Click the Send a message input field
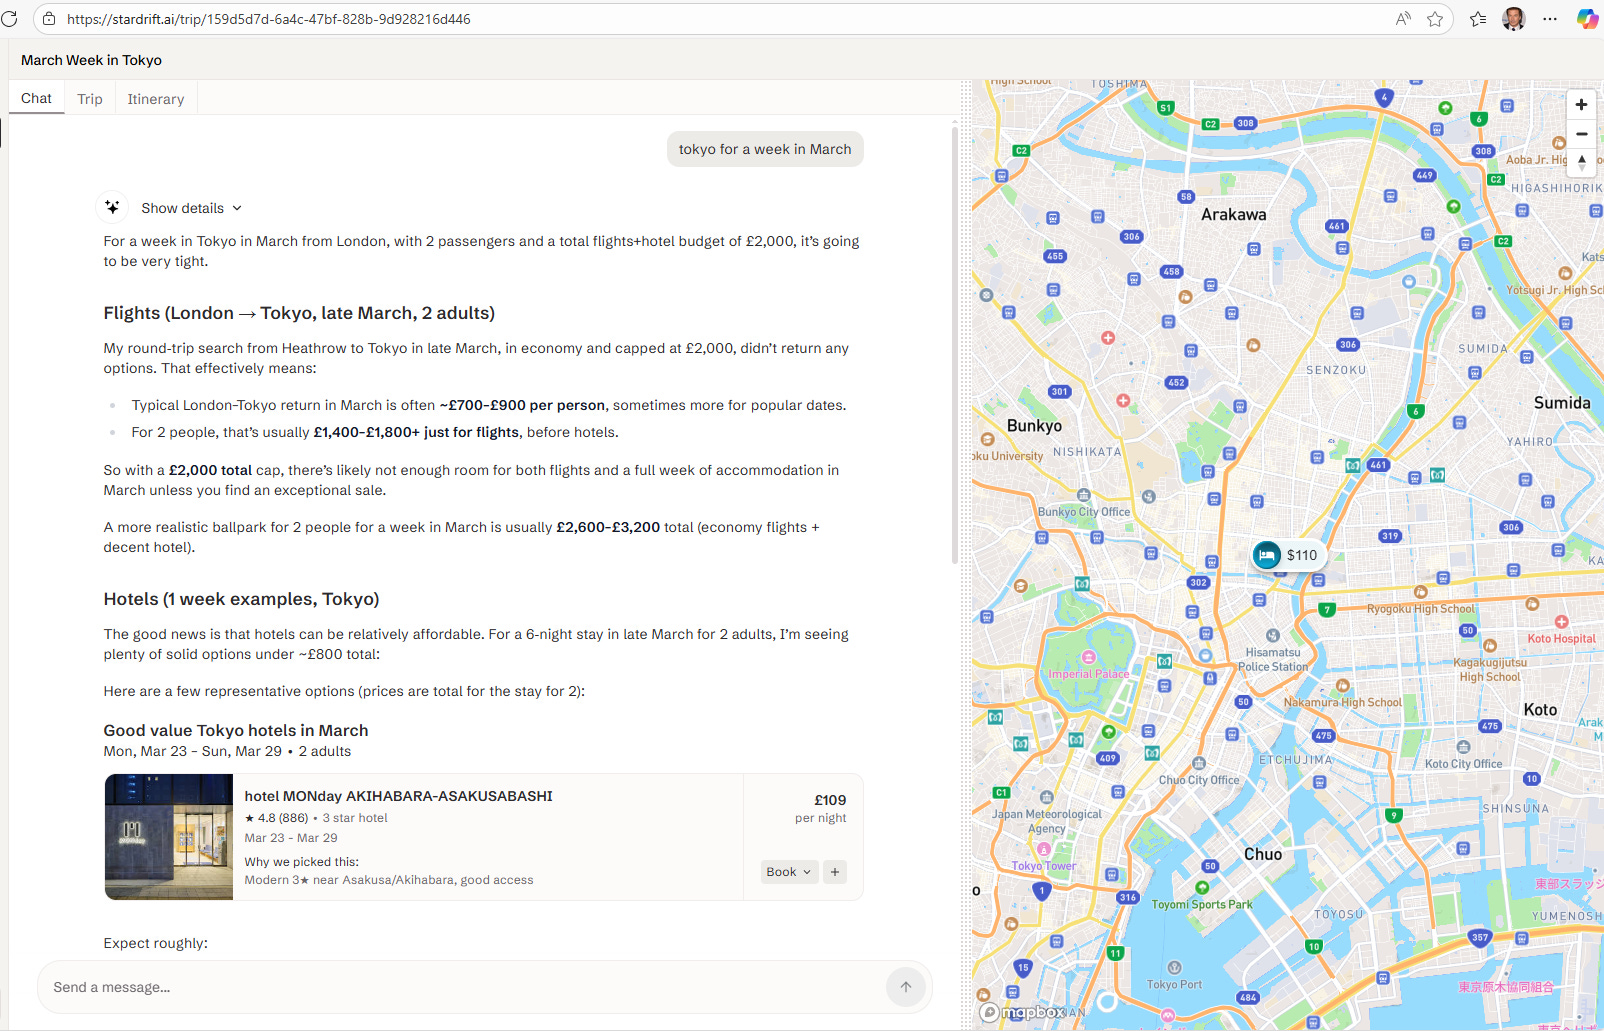 click(x=462, y=987)
